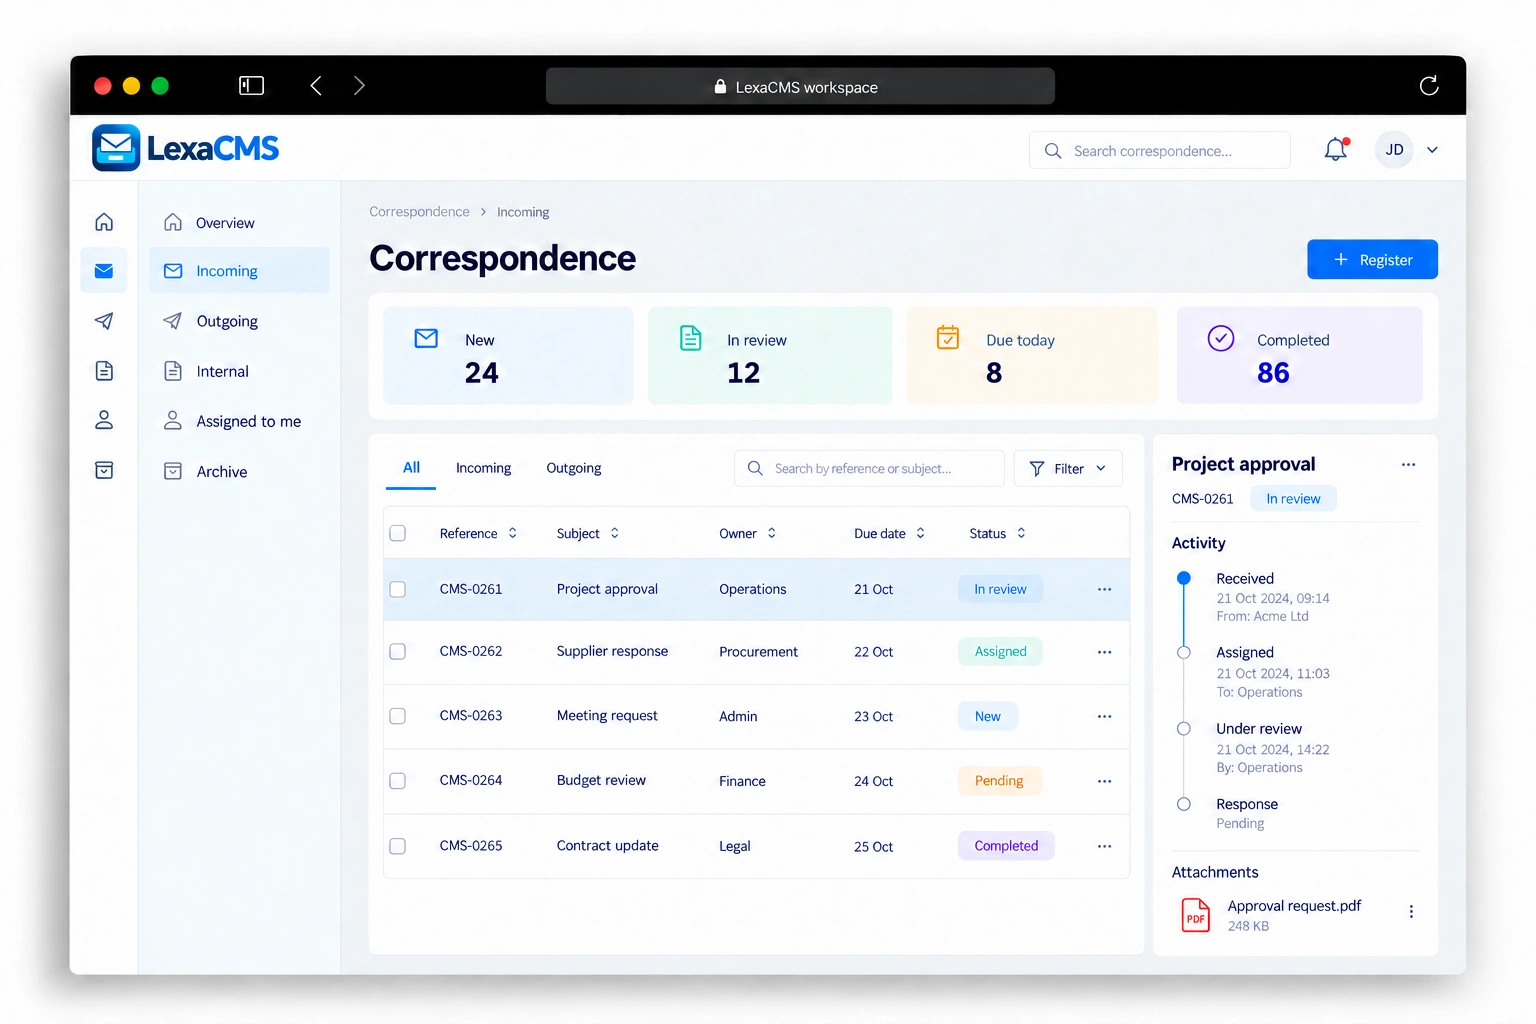Viewport: 1536px width, 1024px height.
Task: Switch to the All tab
Action: click(x=411, y=468)
